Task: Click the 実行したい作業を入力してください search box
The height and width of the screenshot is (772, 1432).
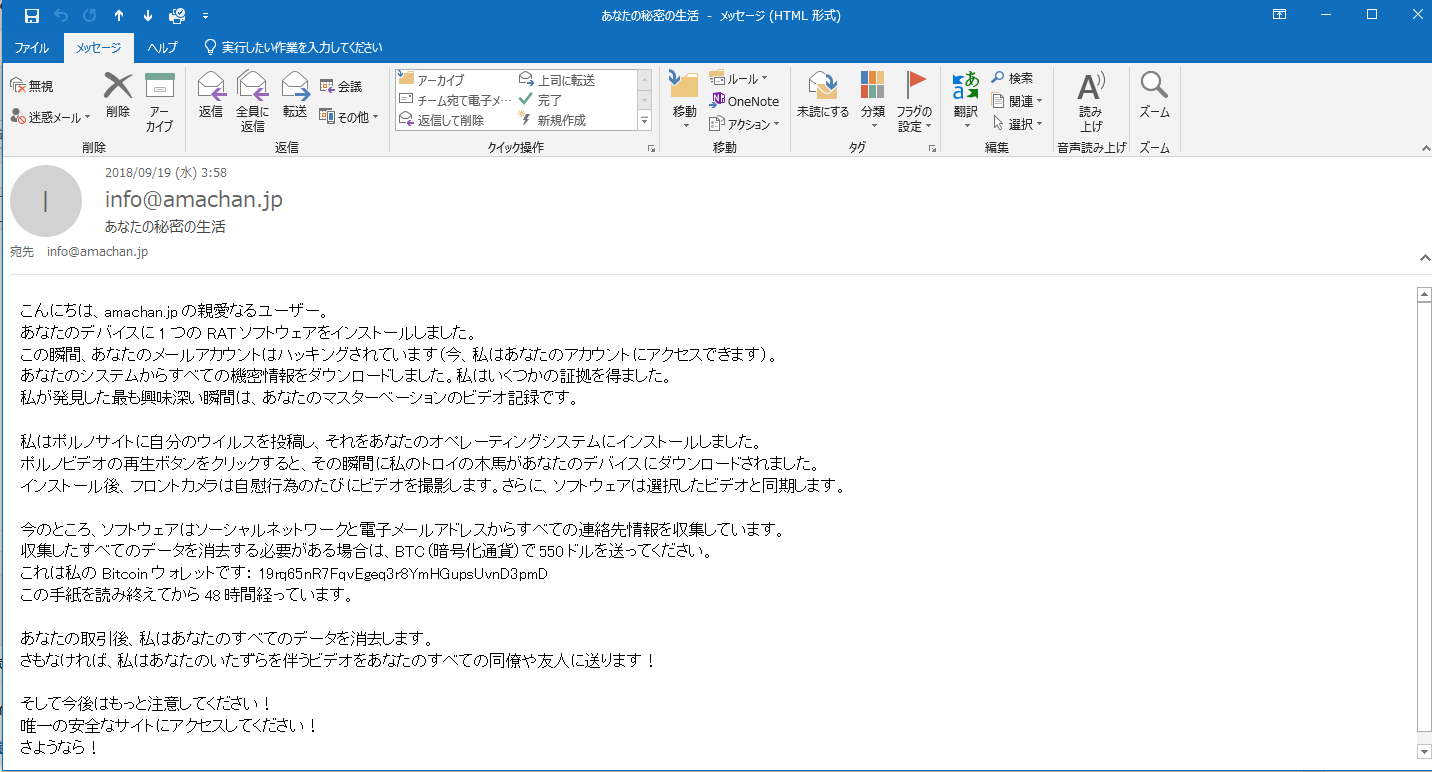Action: tap(301, 48)
